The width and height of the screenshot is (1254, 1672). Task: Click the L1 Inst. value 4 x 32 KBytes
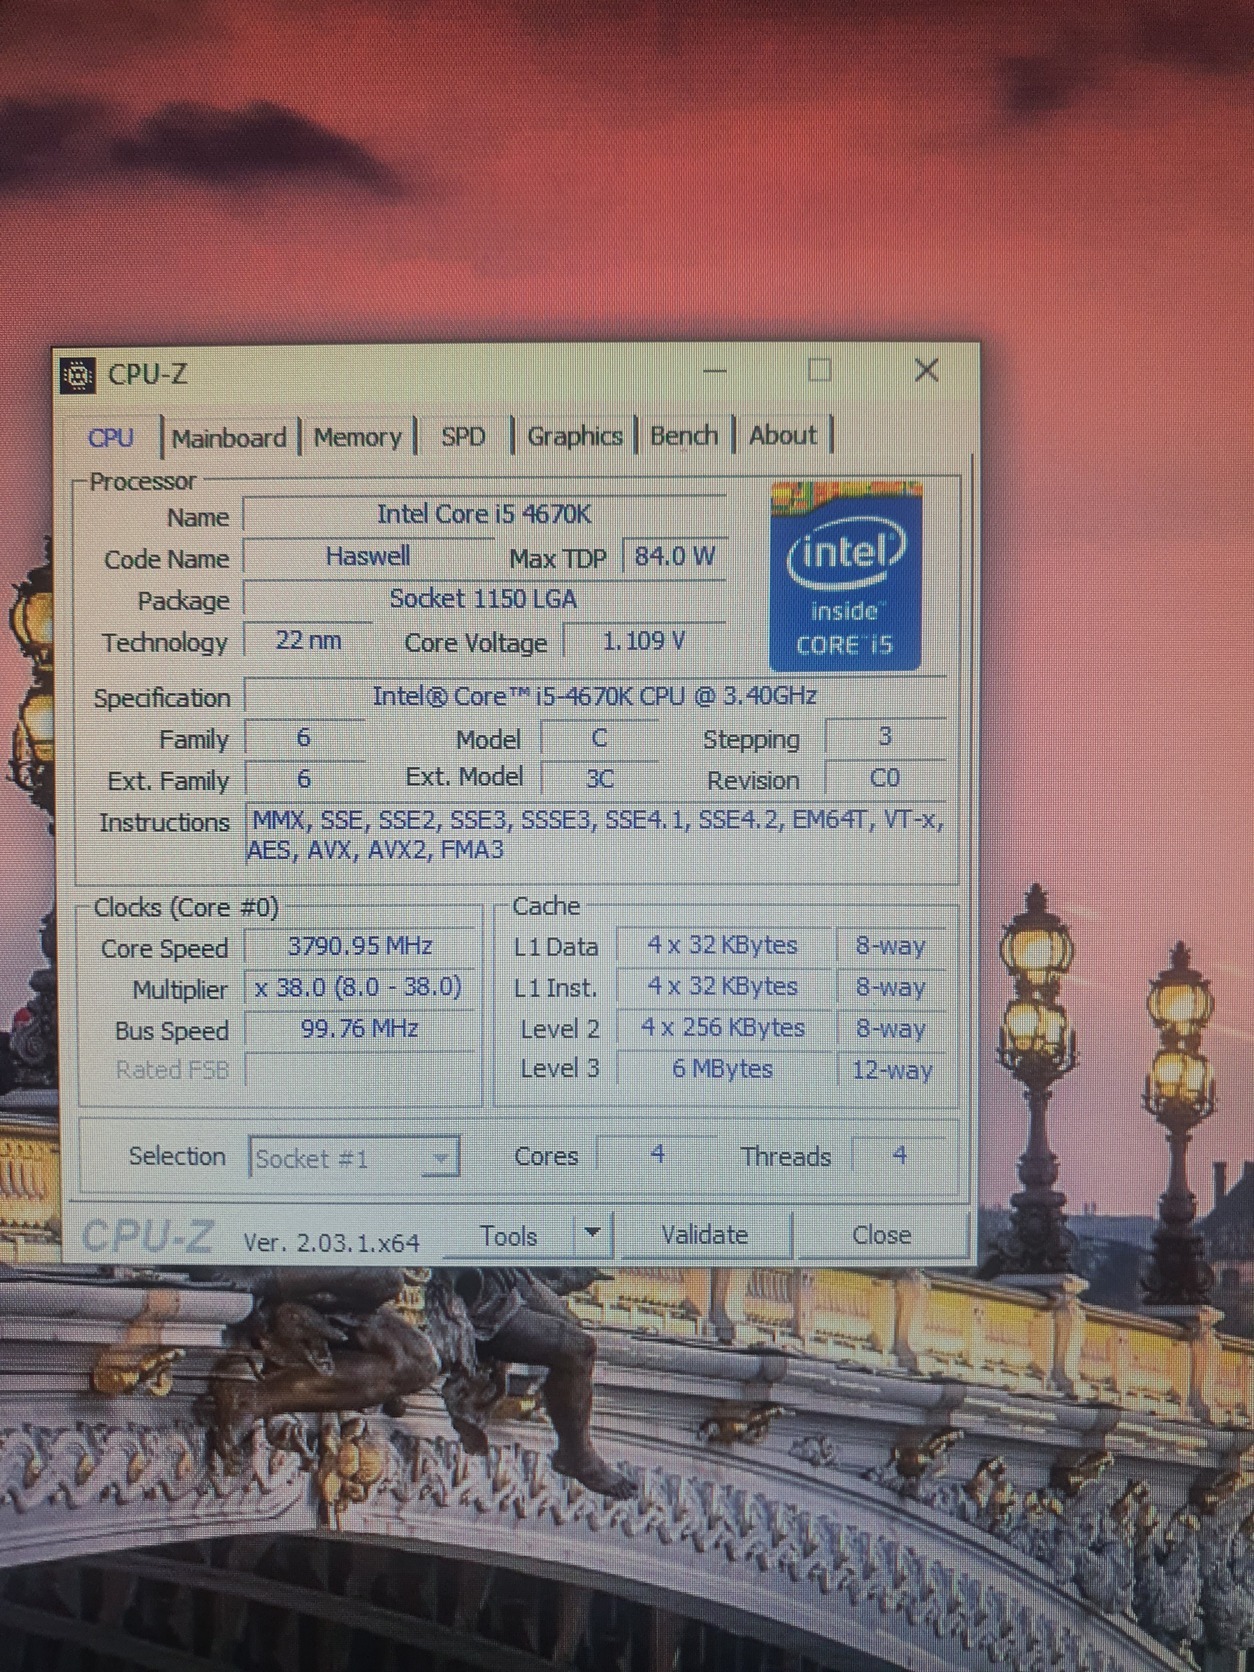click(x=723, y=987)
